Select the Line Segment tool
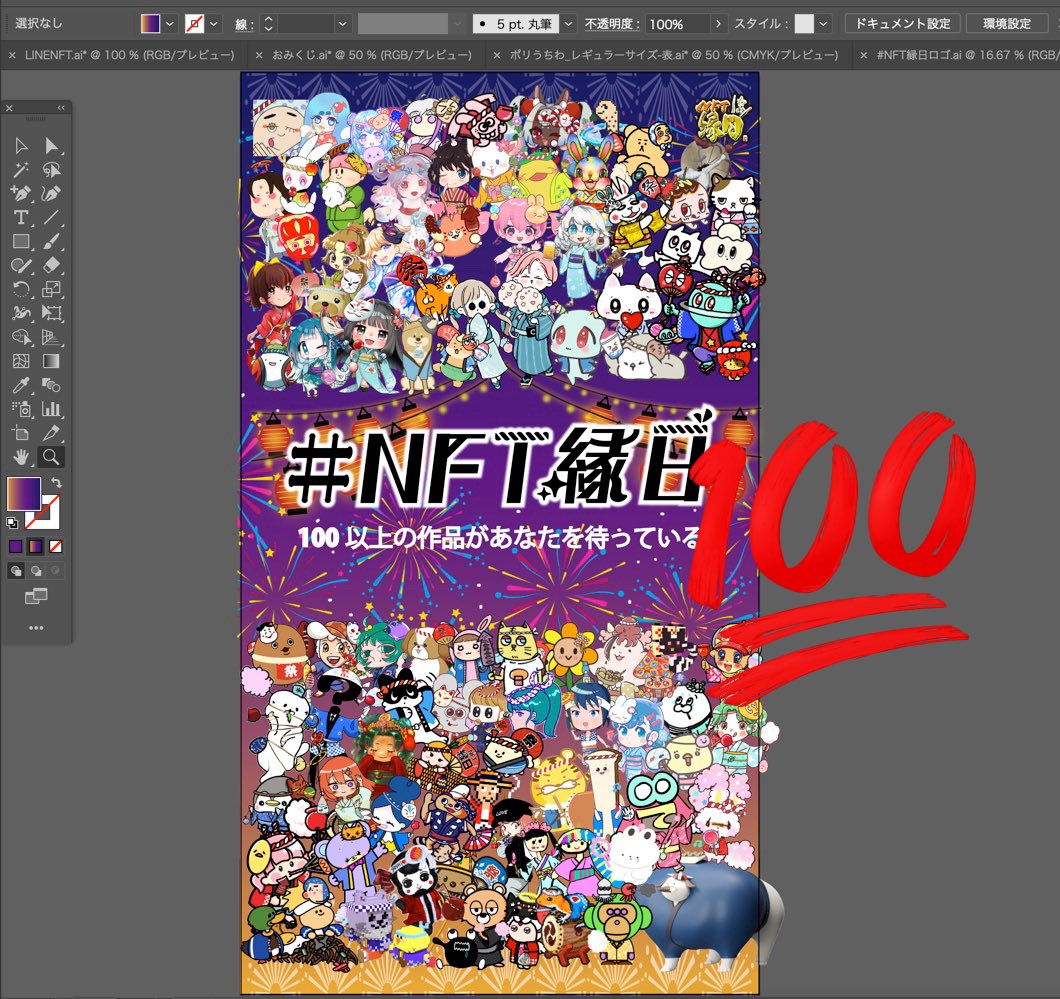This screenshot has width=1060, height=999. pos(51,217)
